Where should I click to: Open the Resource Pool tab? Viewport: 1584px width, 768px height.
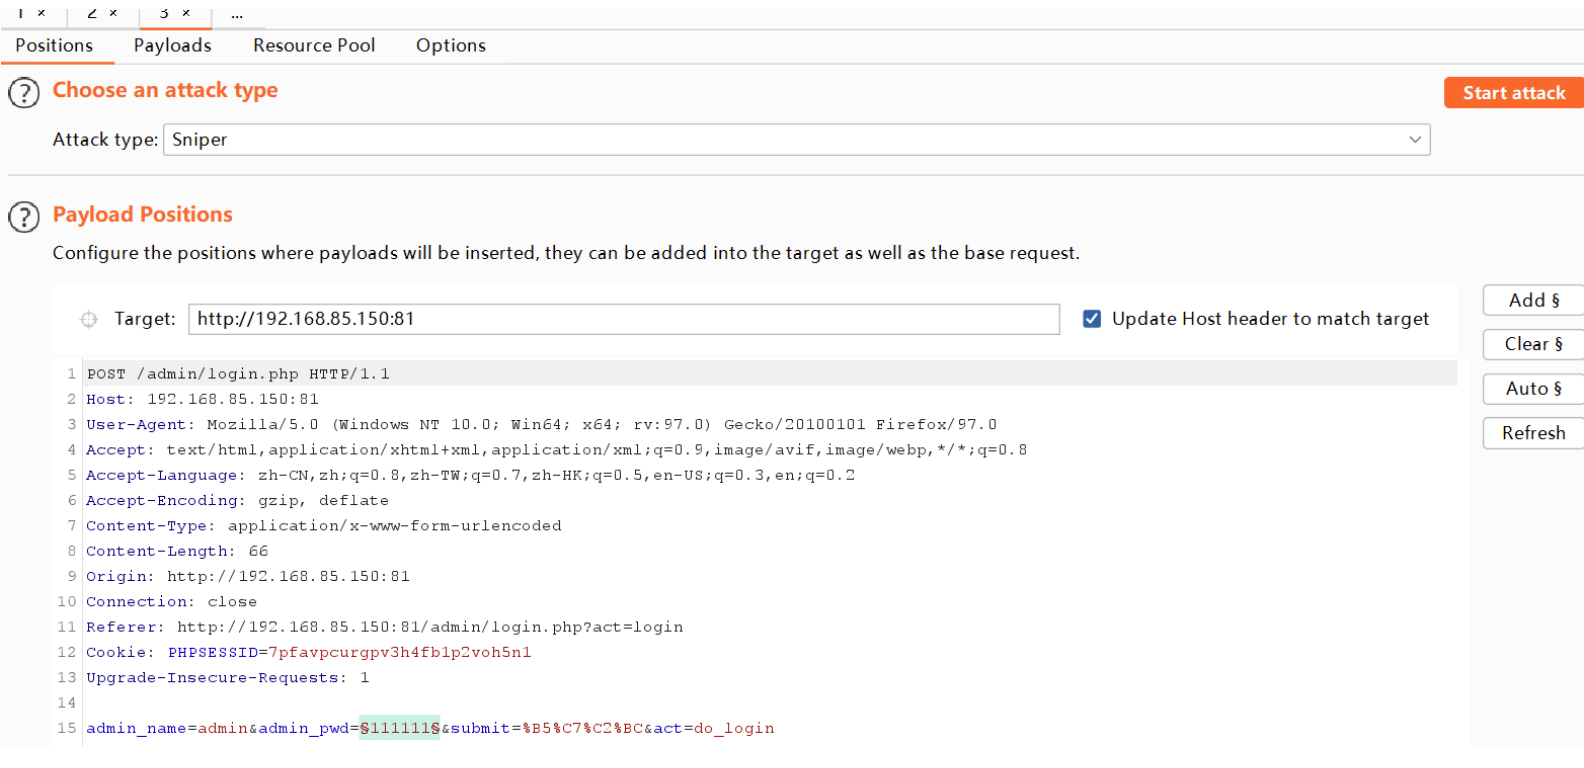[x=314, y=45]
